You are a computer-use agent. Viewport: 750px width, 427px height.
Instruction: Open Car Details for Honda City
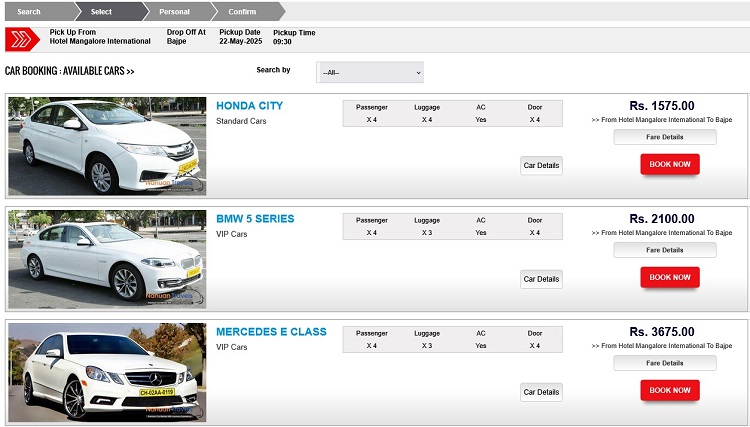541,165
